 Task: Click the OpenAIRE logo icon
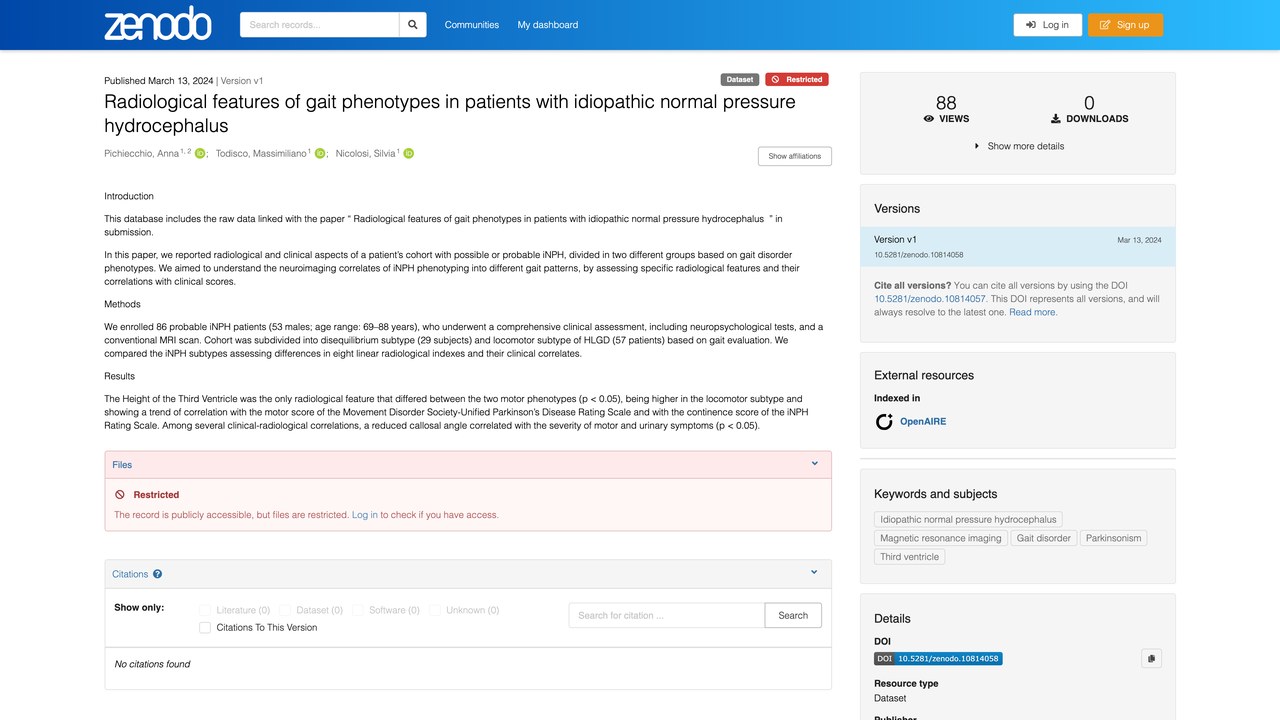[884, 422]
